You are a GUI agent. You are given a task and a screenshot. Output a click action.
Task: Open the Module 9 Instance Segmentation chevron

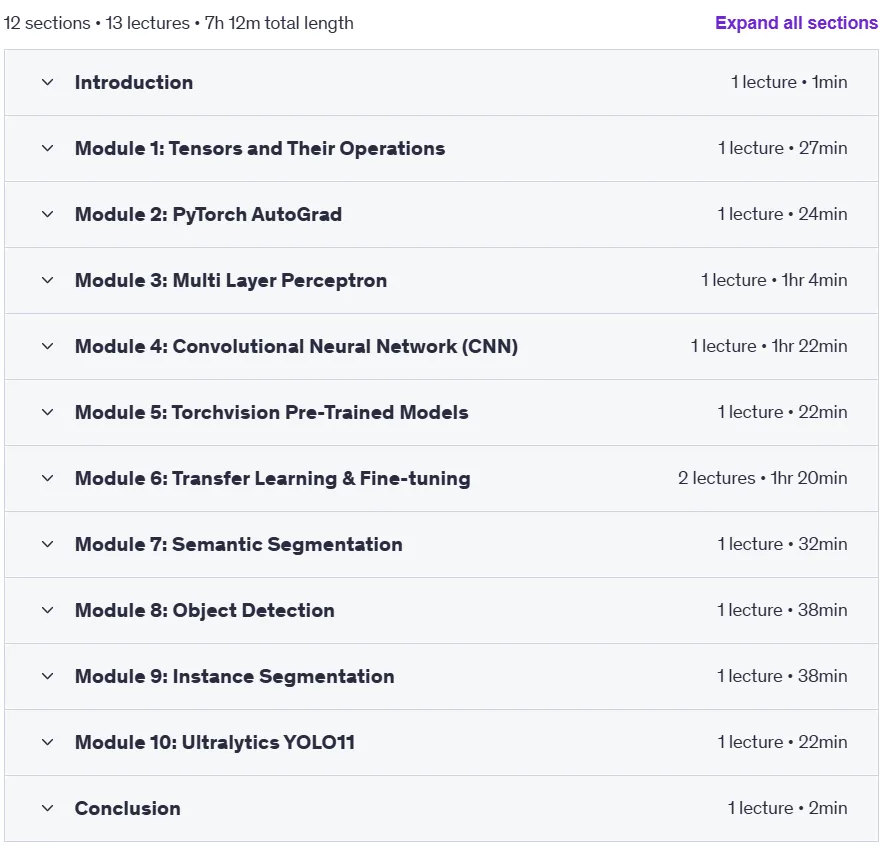coord(48,676)
